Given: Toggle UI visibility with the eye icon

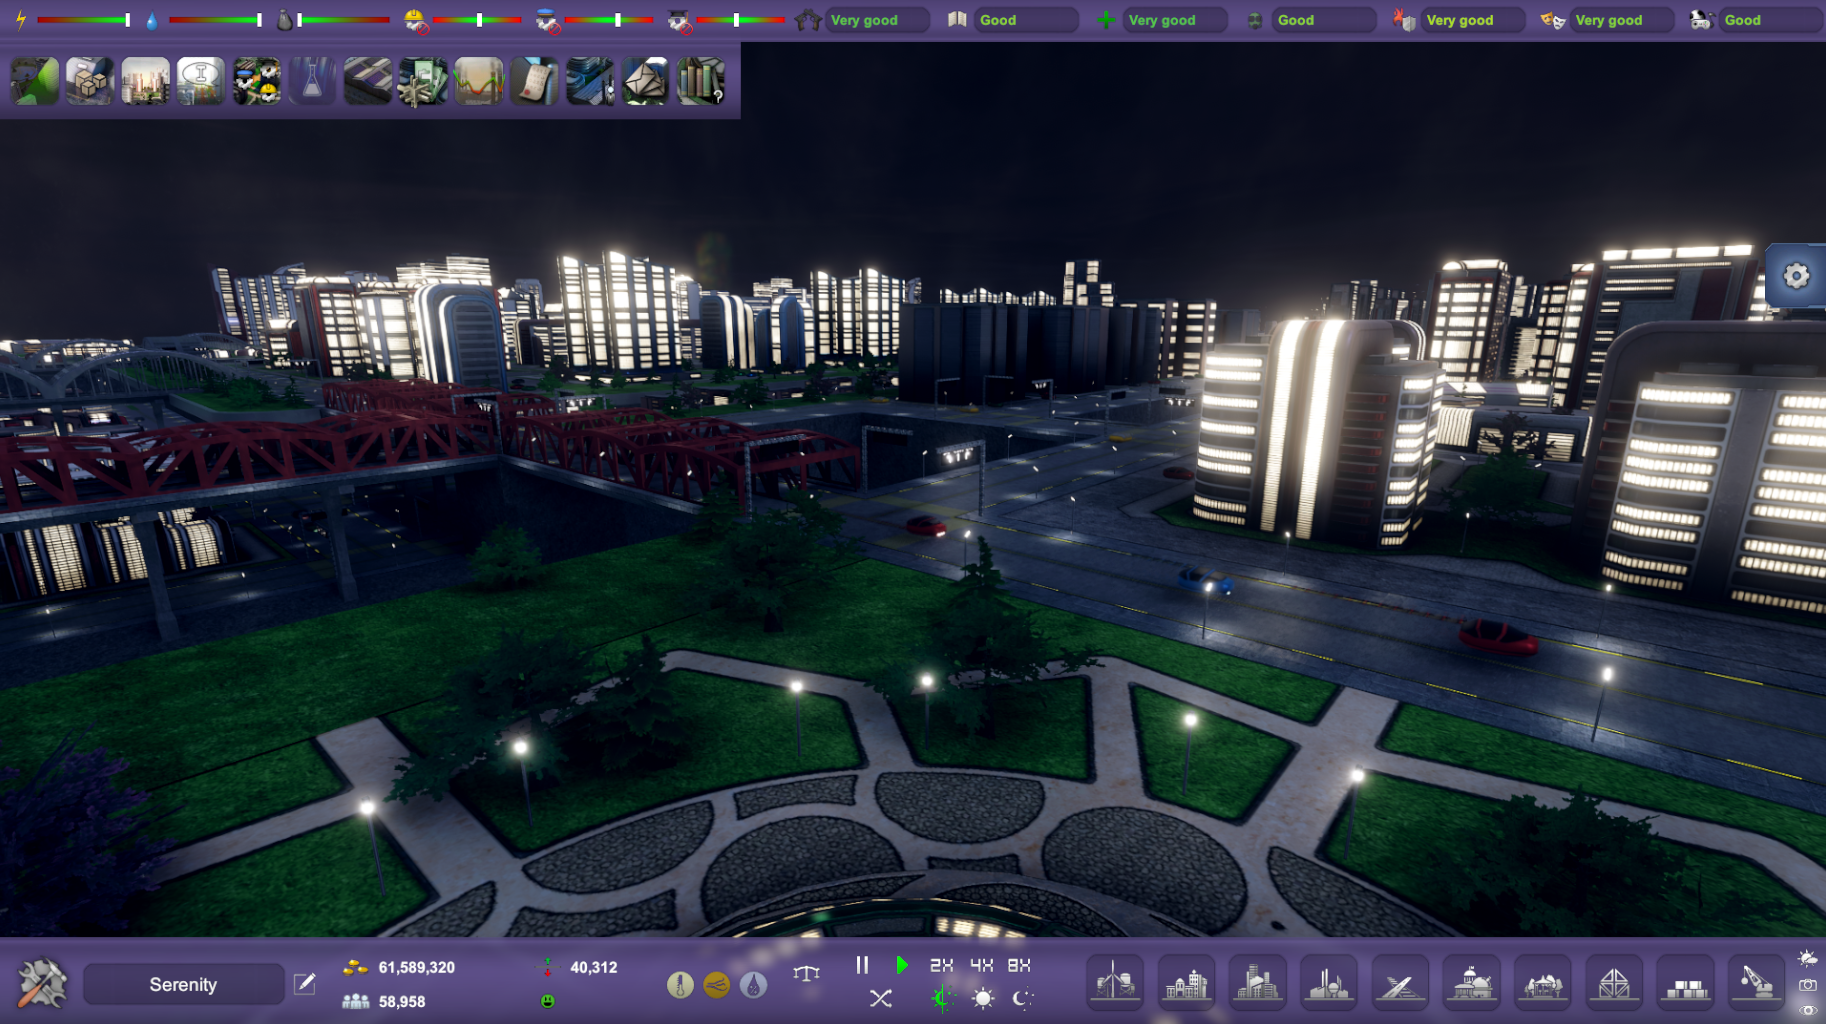Looking at the screenshot, I should tap(1808, 1010).
